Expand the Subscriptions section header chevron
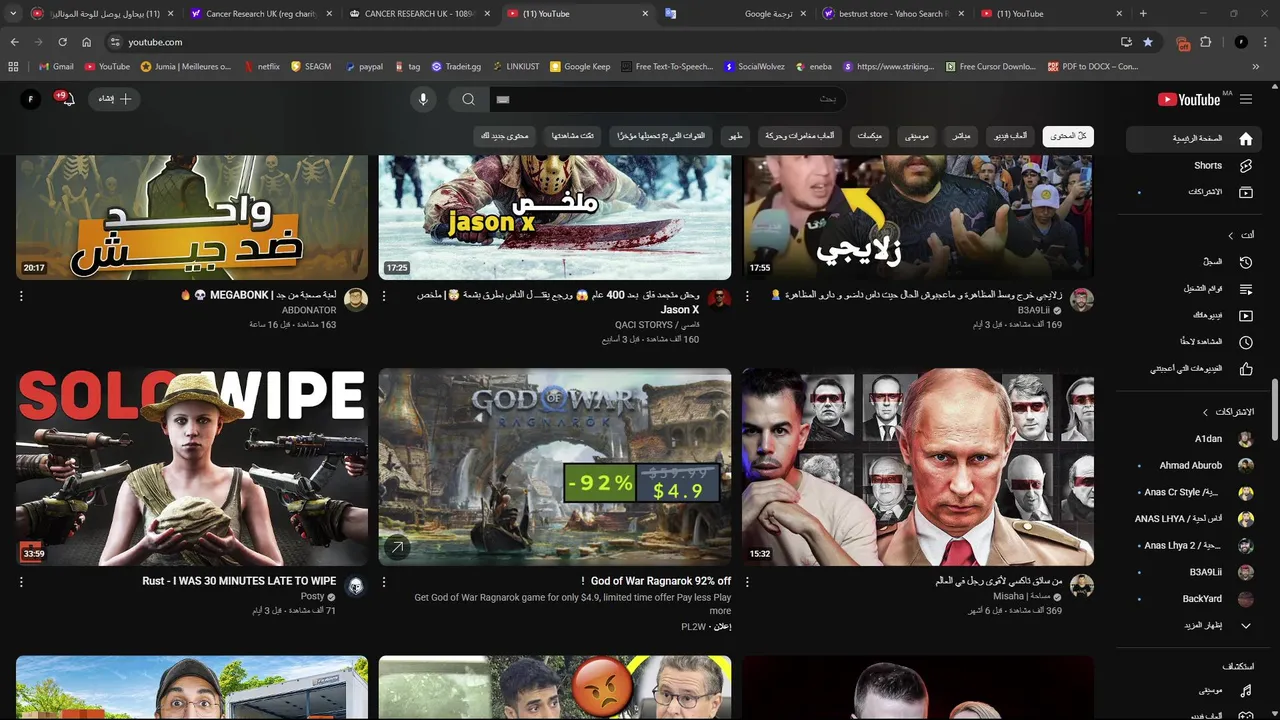Screen dimensions: 1280x720 click(1205, 412)
